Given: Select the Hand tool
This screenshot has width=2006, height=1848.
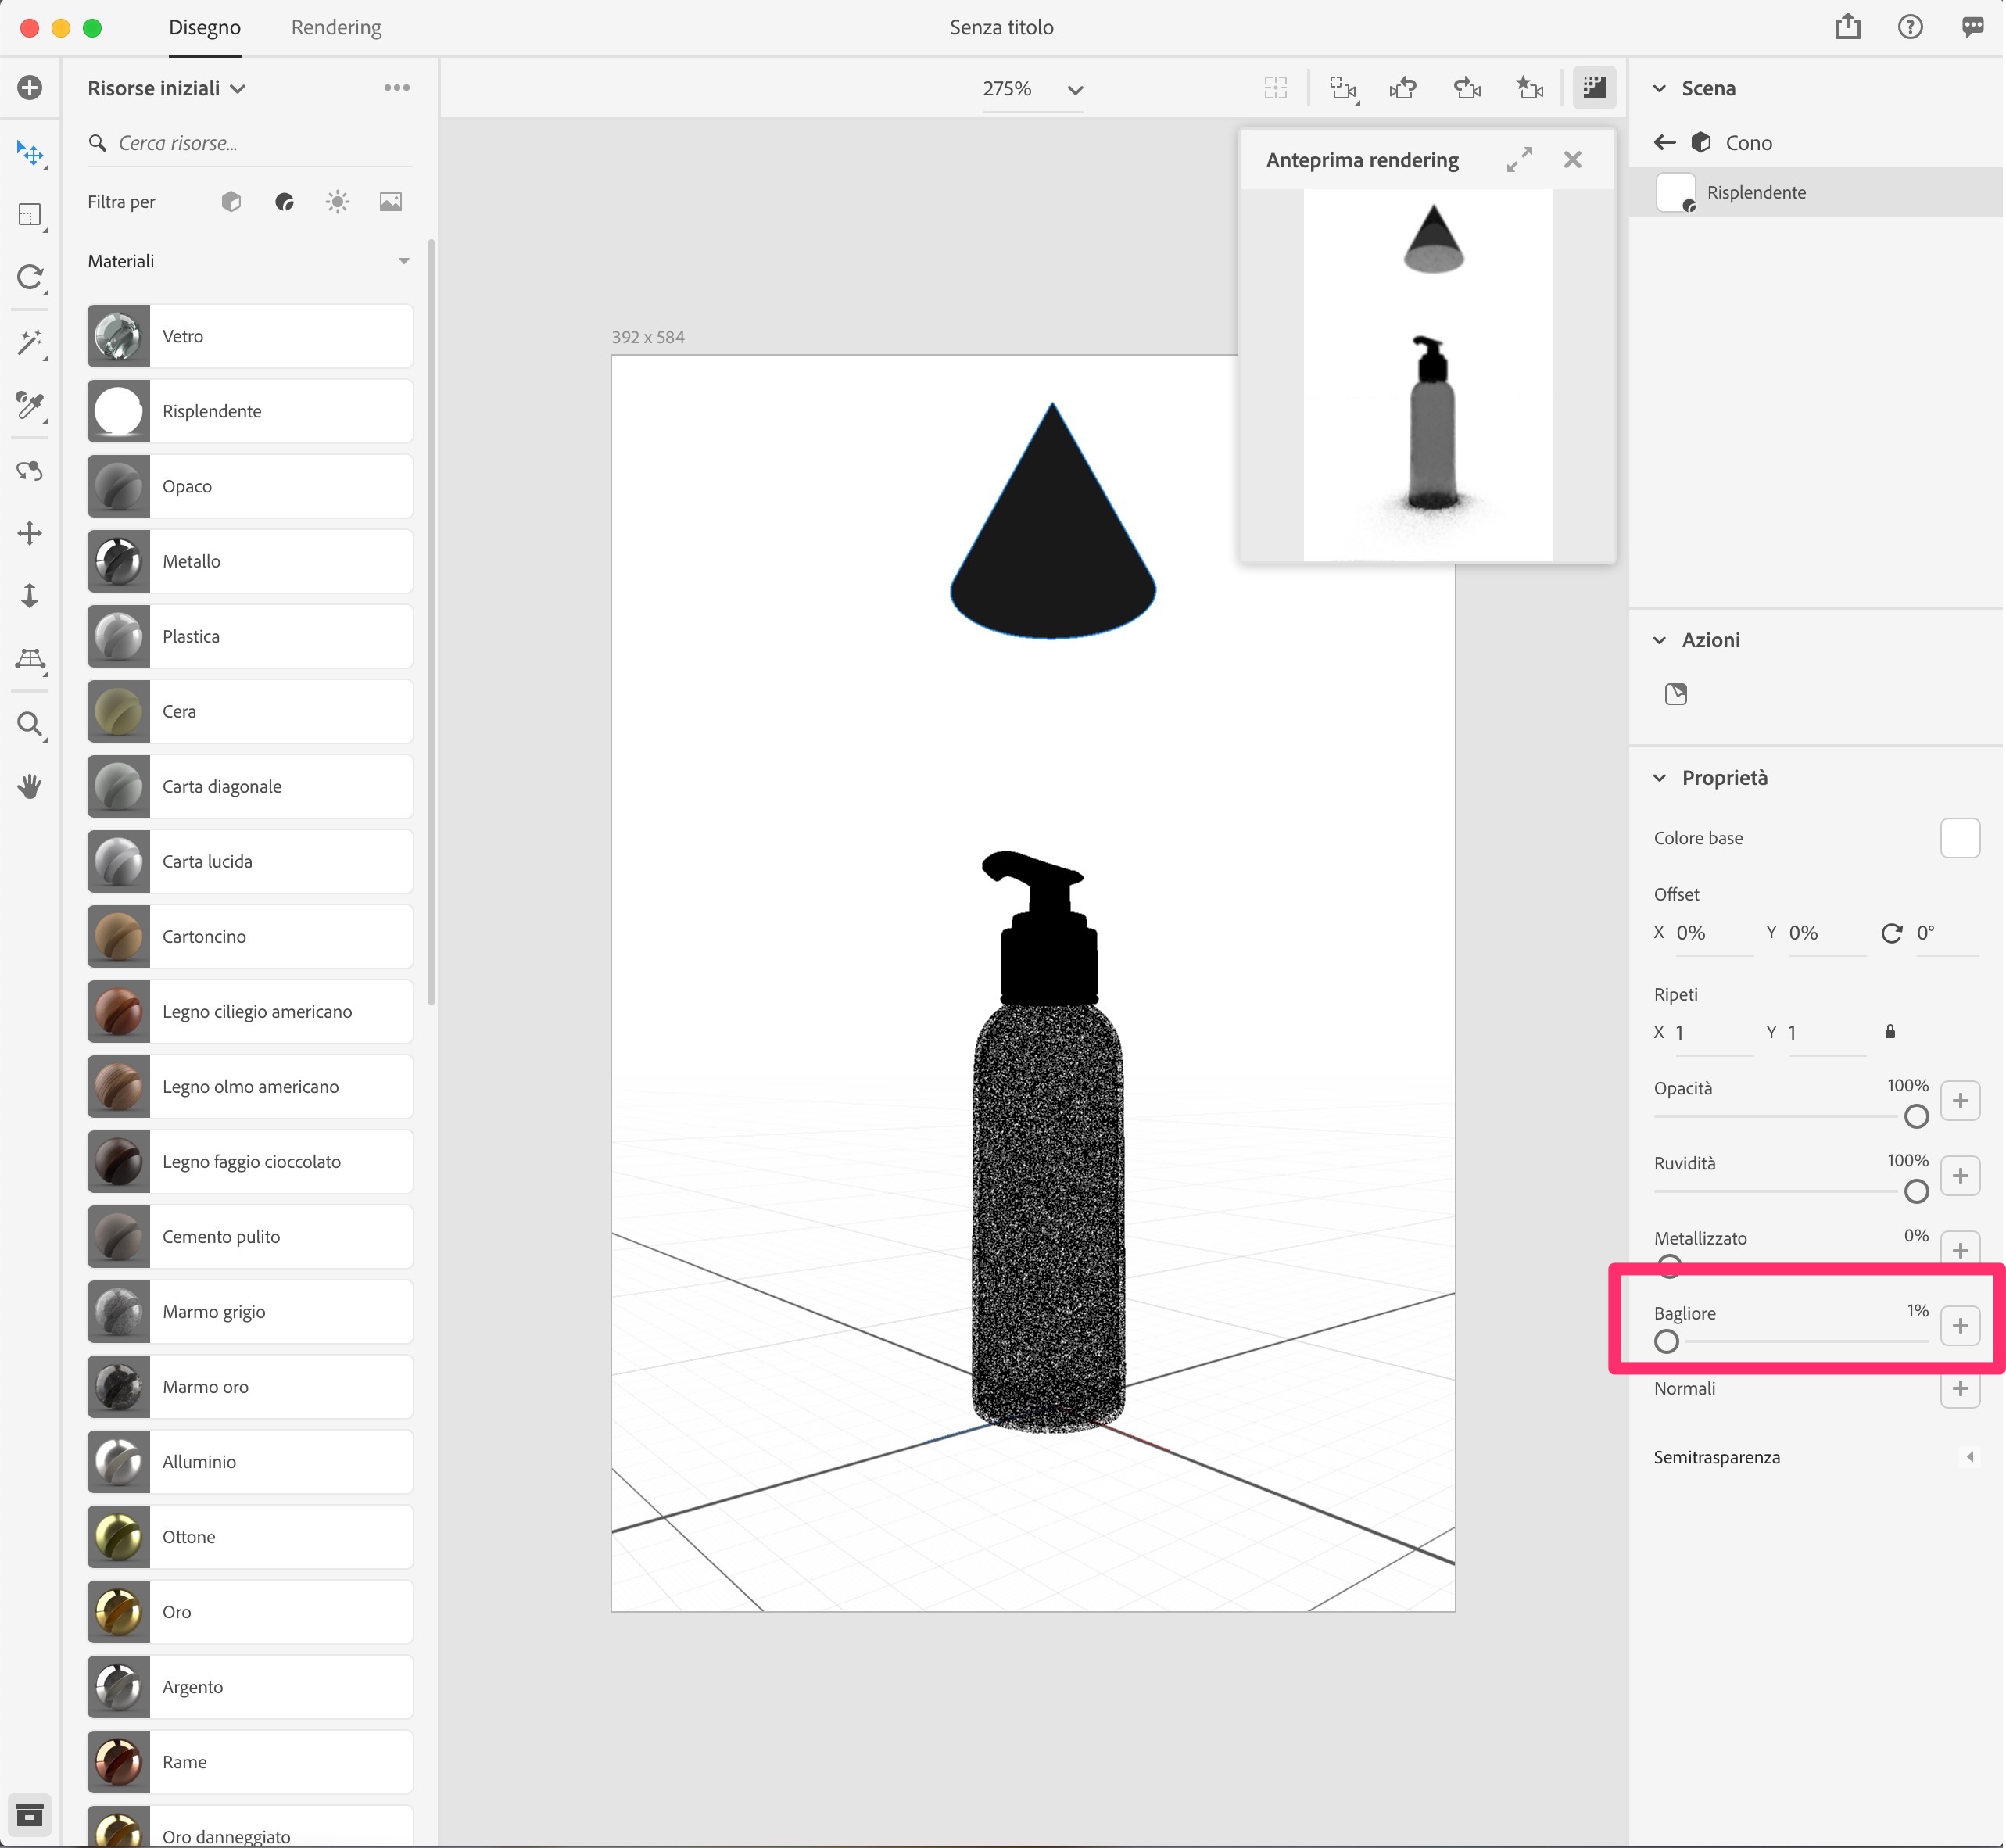Looking at the screenshot, I should (30, 787).
